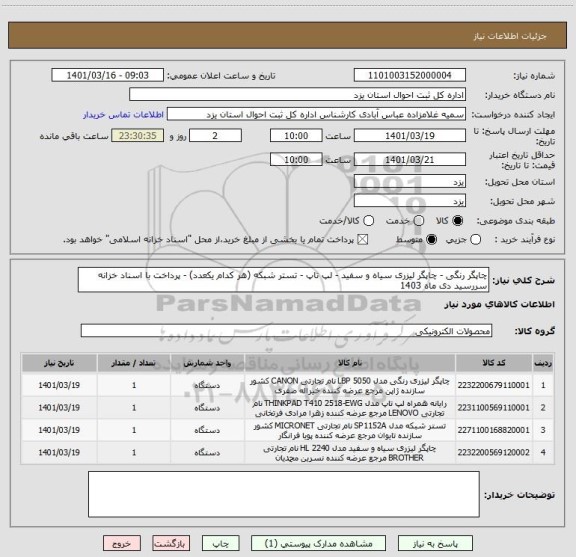
Task: Click the MICRONET SP1152A network tester name
Action: coord(350,430)
